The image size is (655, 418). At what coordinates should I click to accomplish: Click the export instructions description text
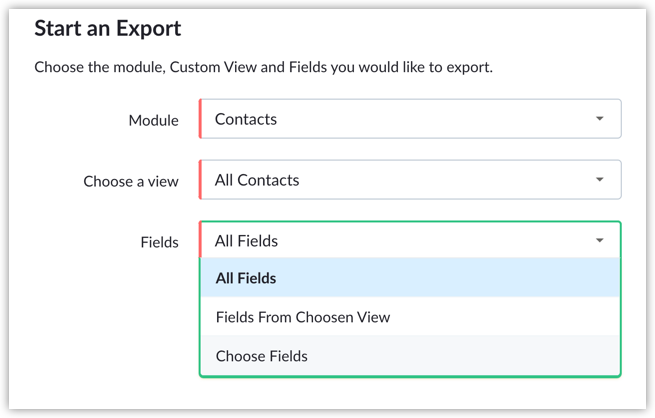(x=264, y=68)
